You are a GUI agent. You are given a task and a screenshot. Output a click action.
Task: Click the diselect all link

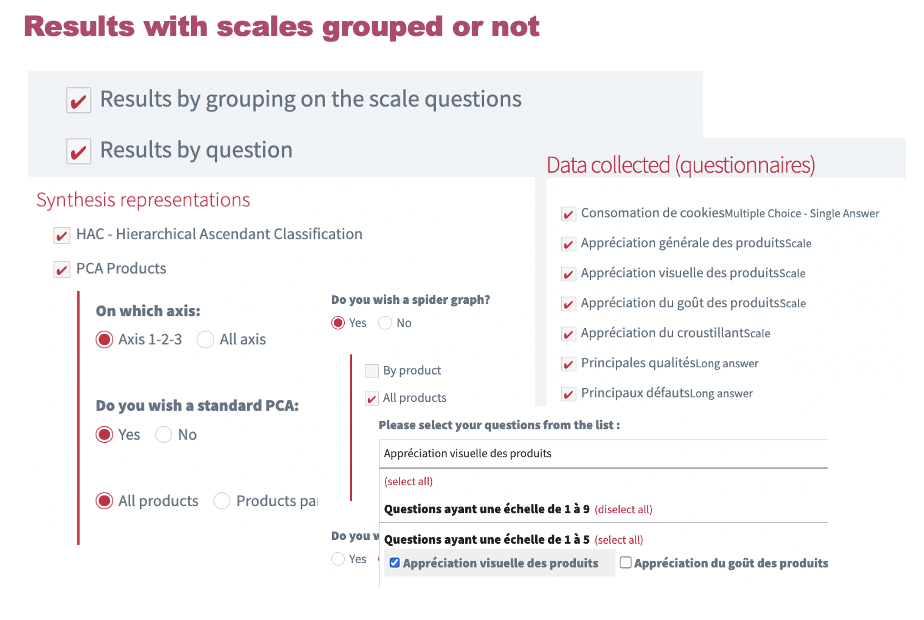[x=623, y=509]
